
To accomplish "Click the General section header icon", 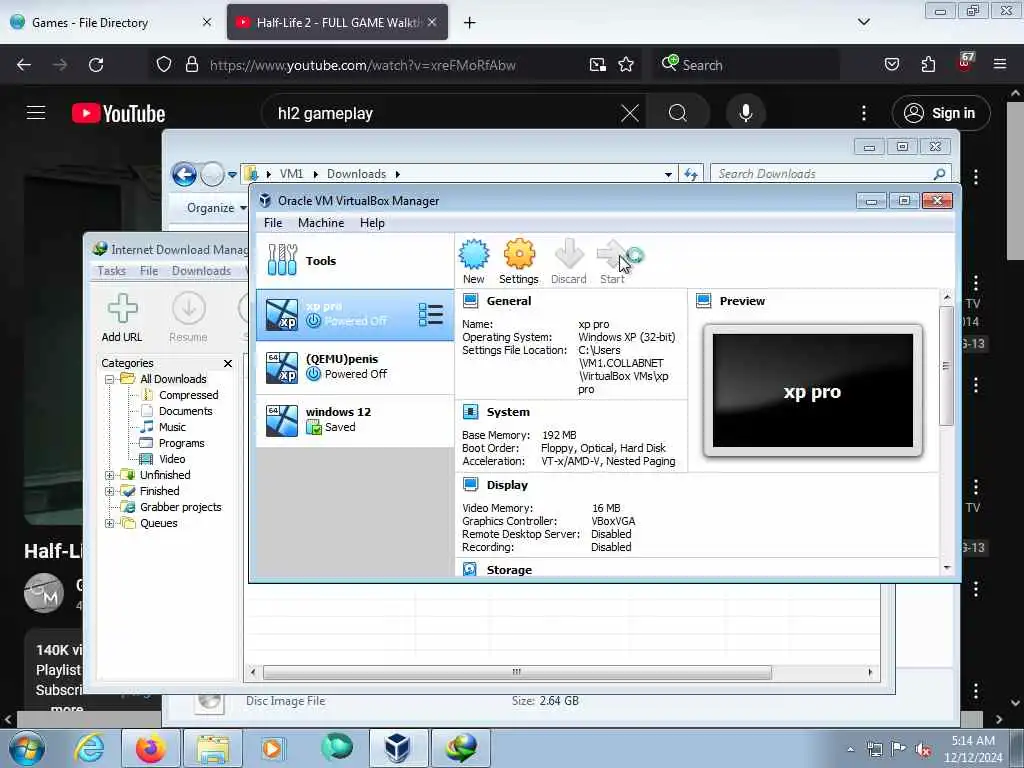I will tap(470, 300).
